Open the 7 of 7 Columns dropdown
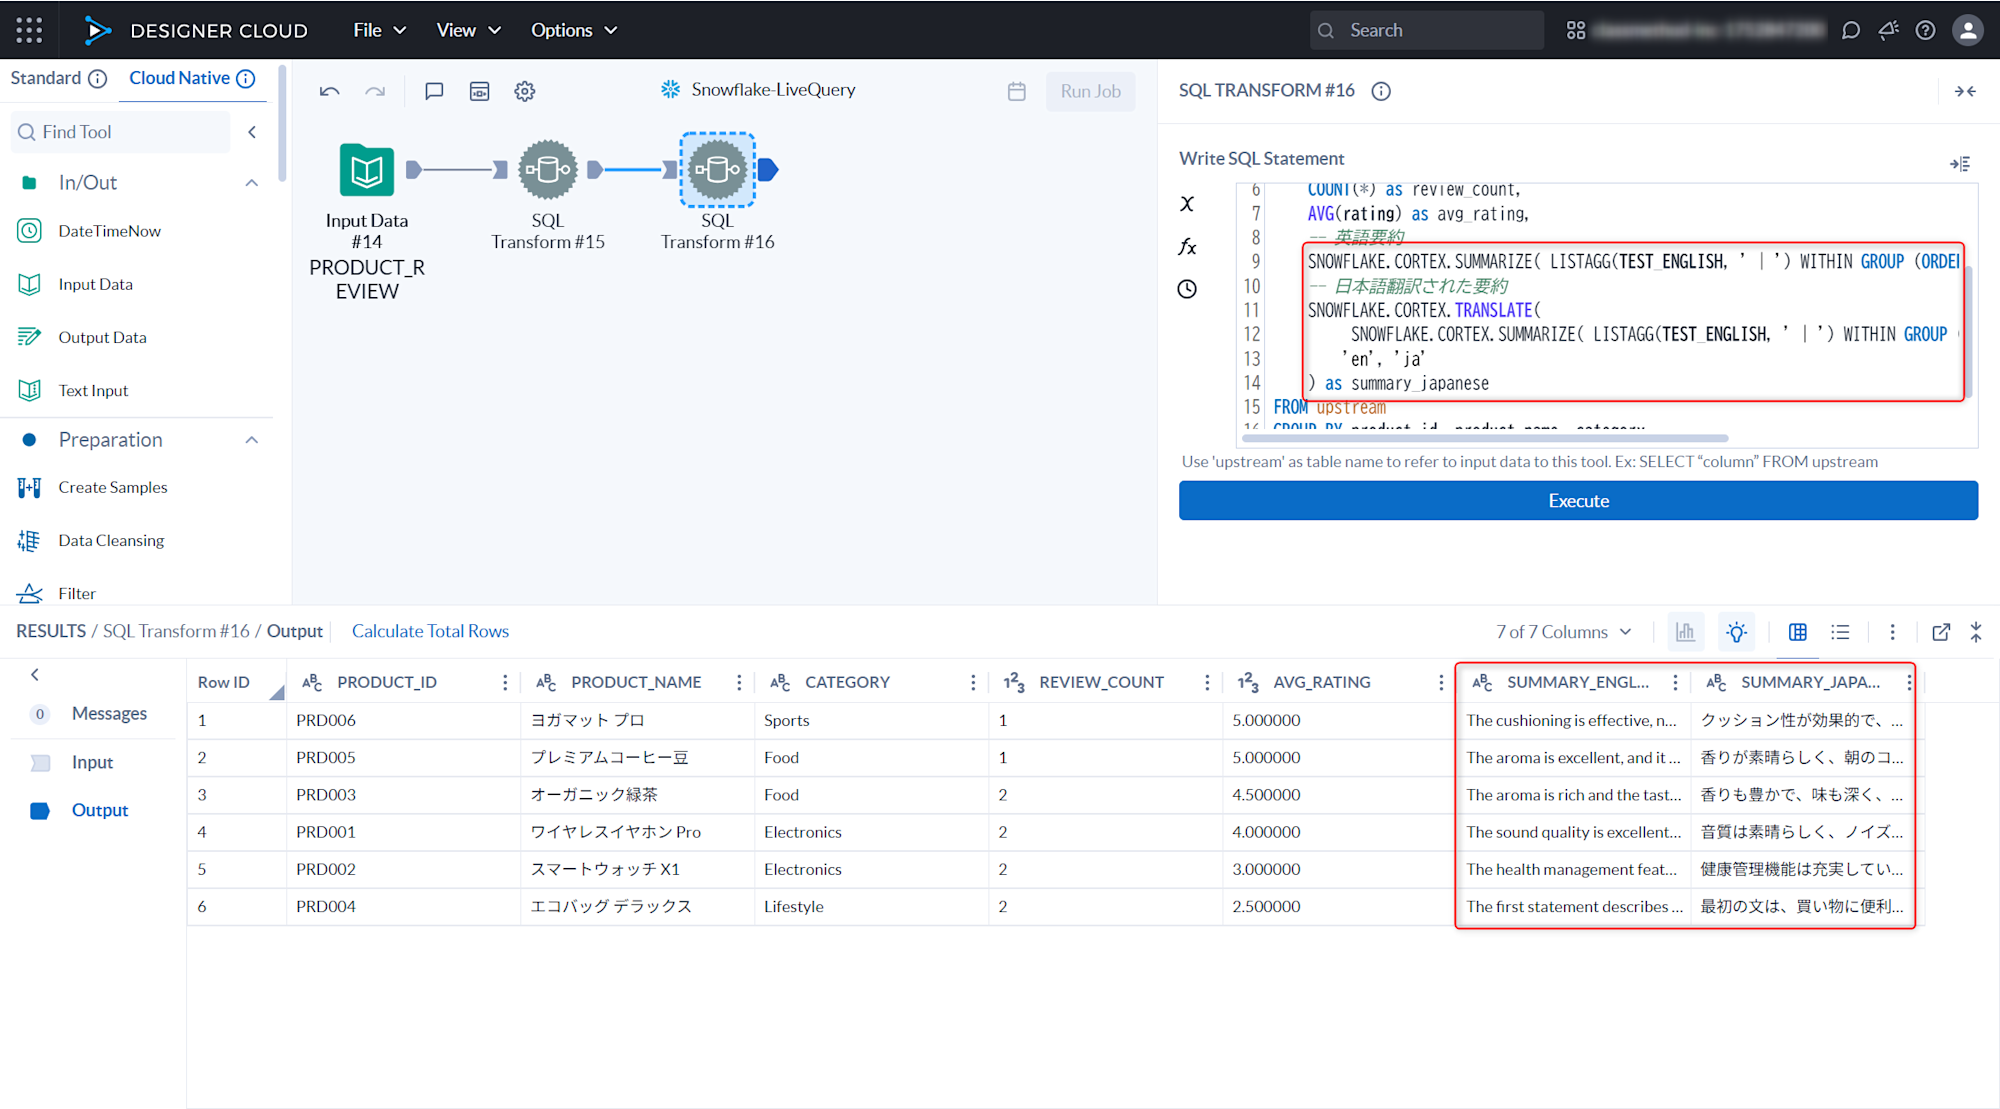The height and width of the screenshot is (1109, 2000). 1564,632
